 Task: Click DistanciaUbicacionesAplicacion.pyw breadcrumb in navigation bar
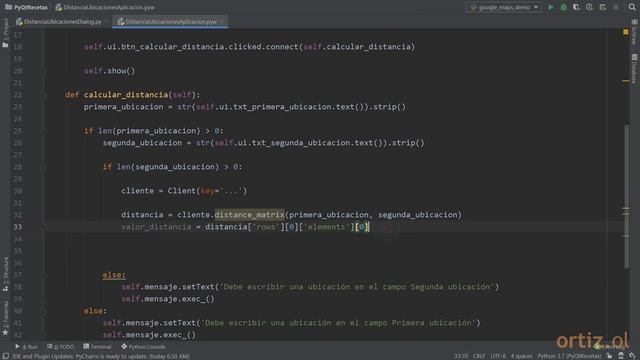tap(105, 7)
